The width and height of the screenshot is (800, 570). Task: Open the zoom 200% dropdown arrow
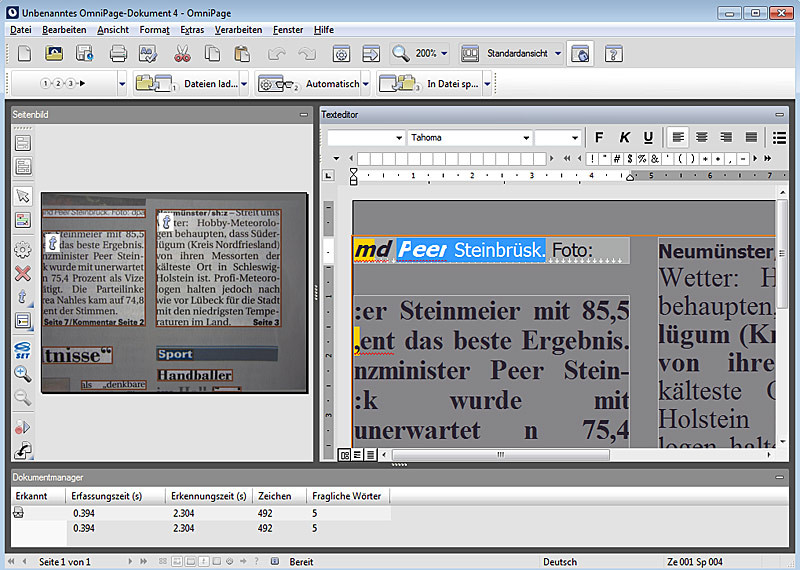(x=444, y=53)
